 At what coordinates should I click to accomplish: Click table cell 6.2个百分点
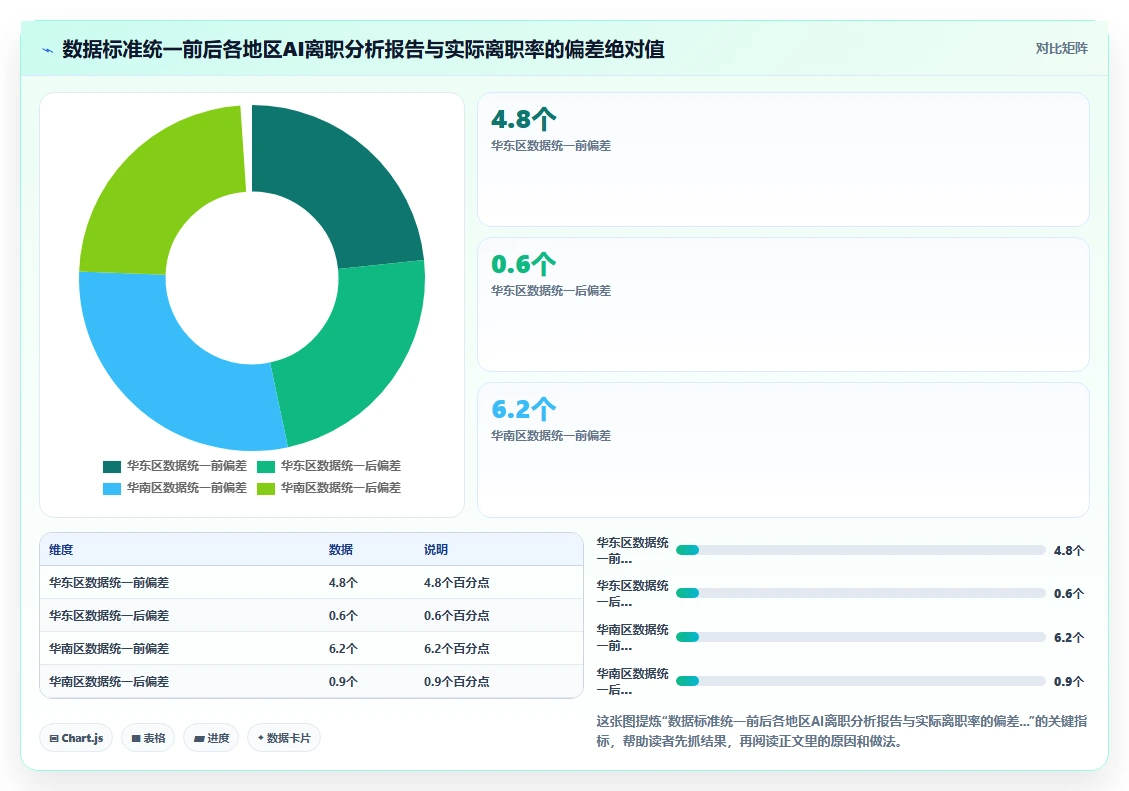456,648
